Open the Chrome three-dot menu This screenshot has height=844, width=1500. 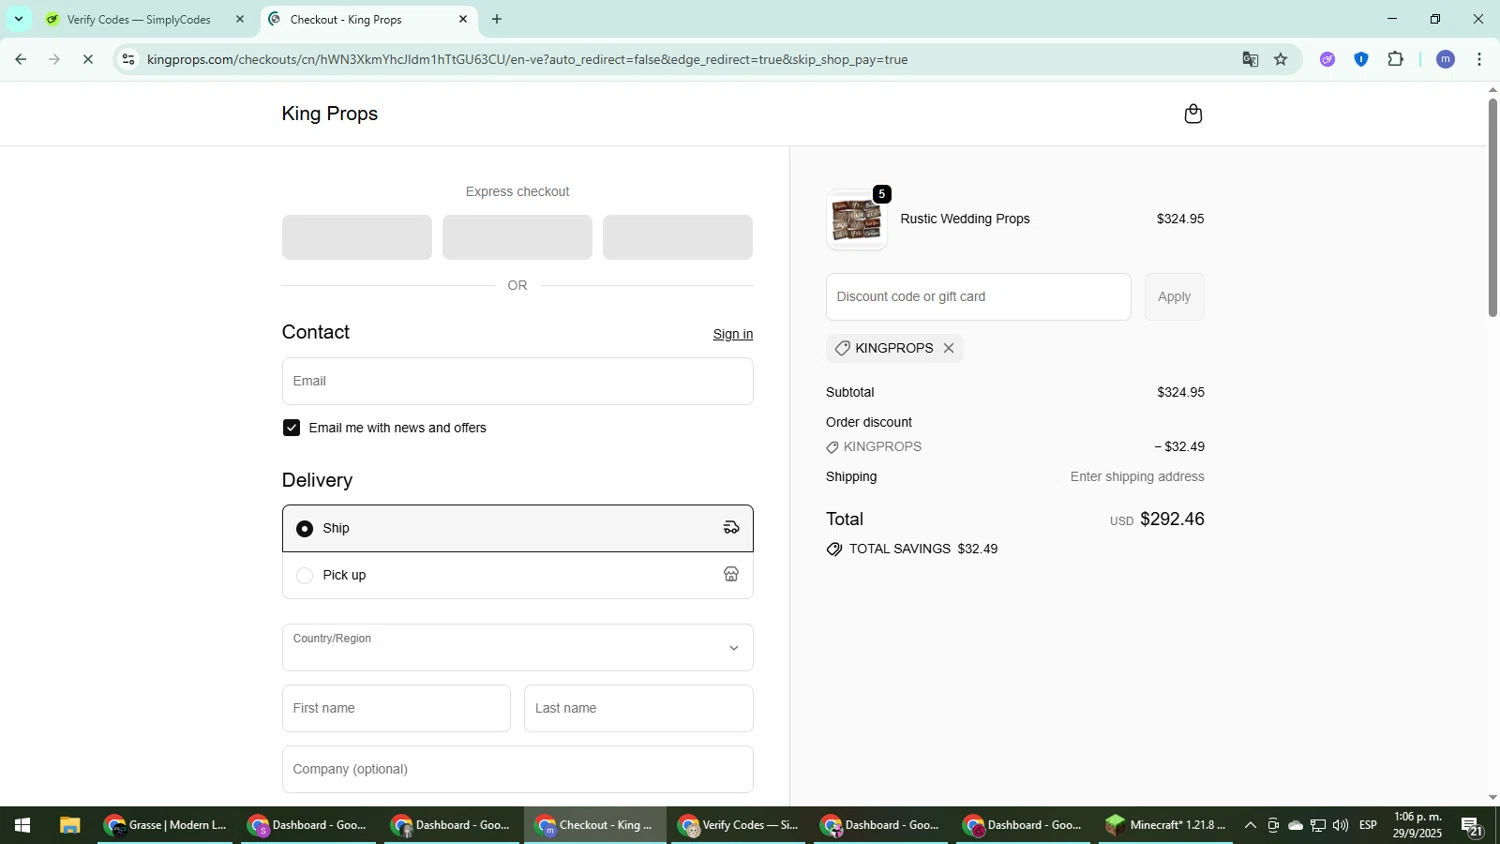pos(1479,60)
